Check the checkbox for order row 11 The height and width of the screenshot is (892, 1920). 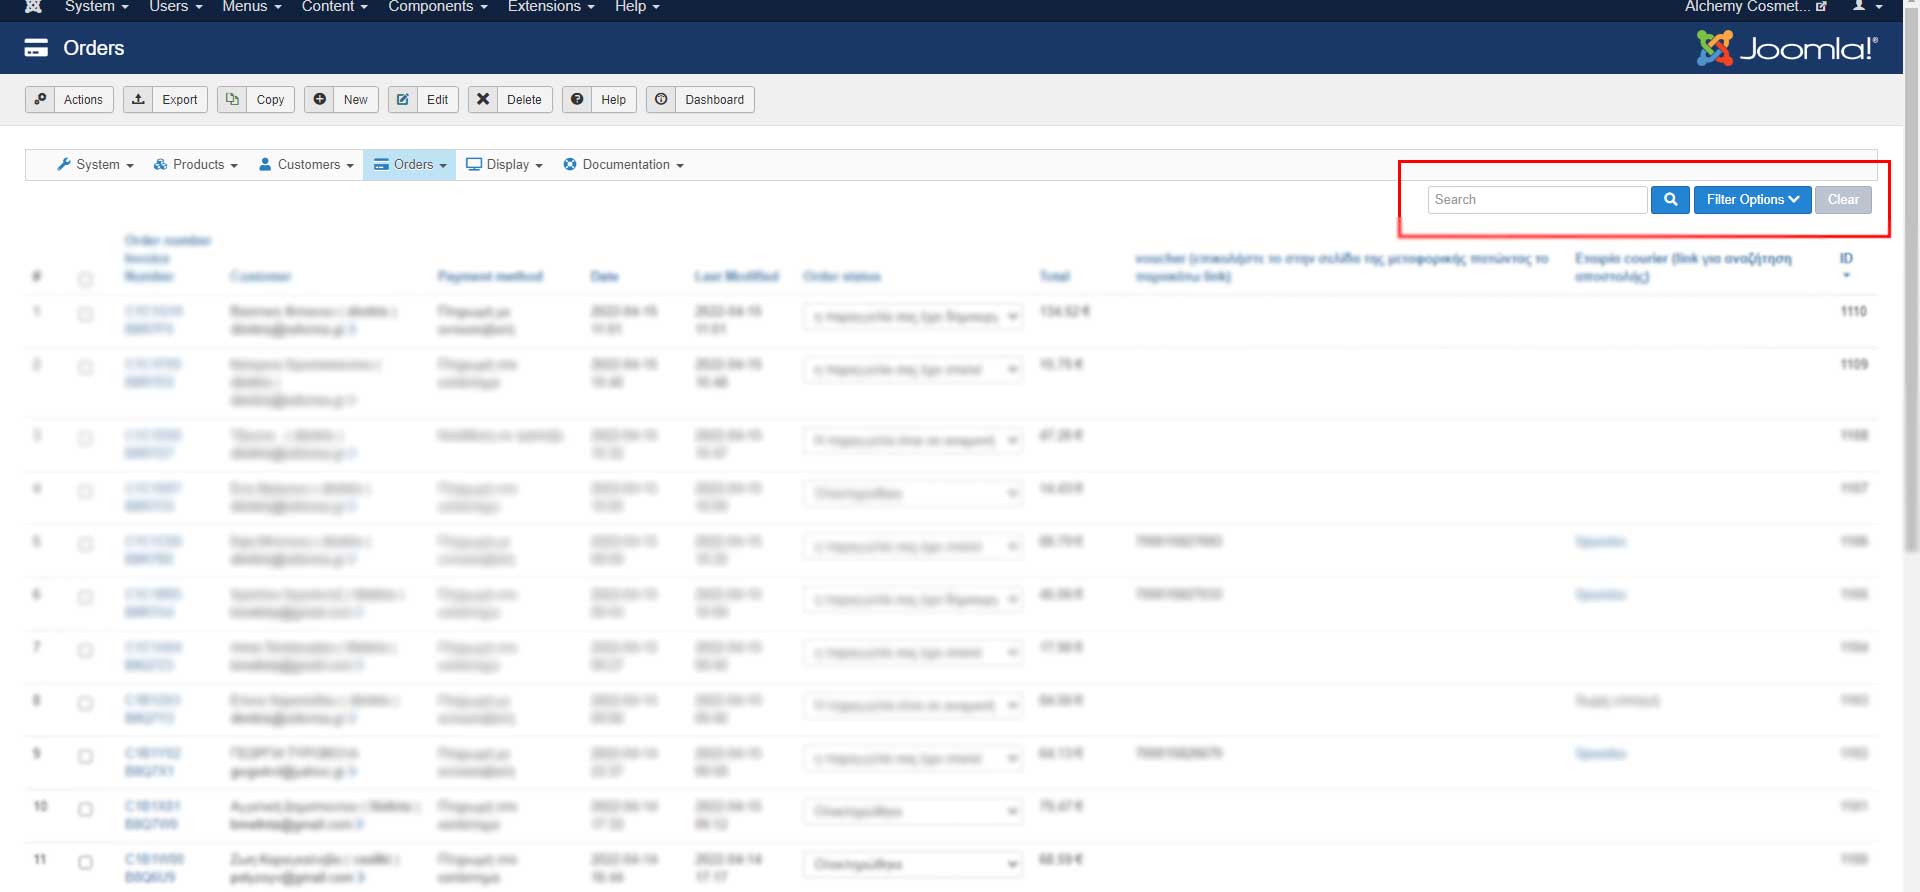[85, 862]
